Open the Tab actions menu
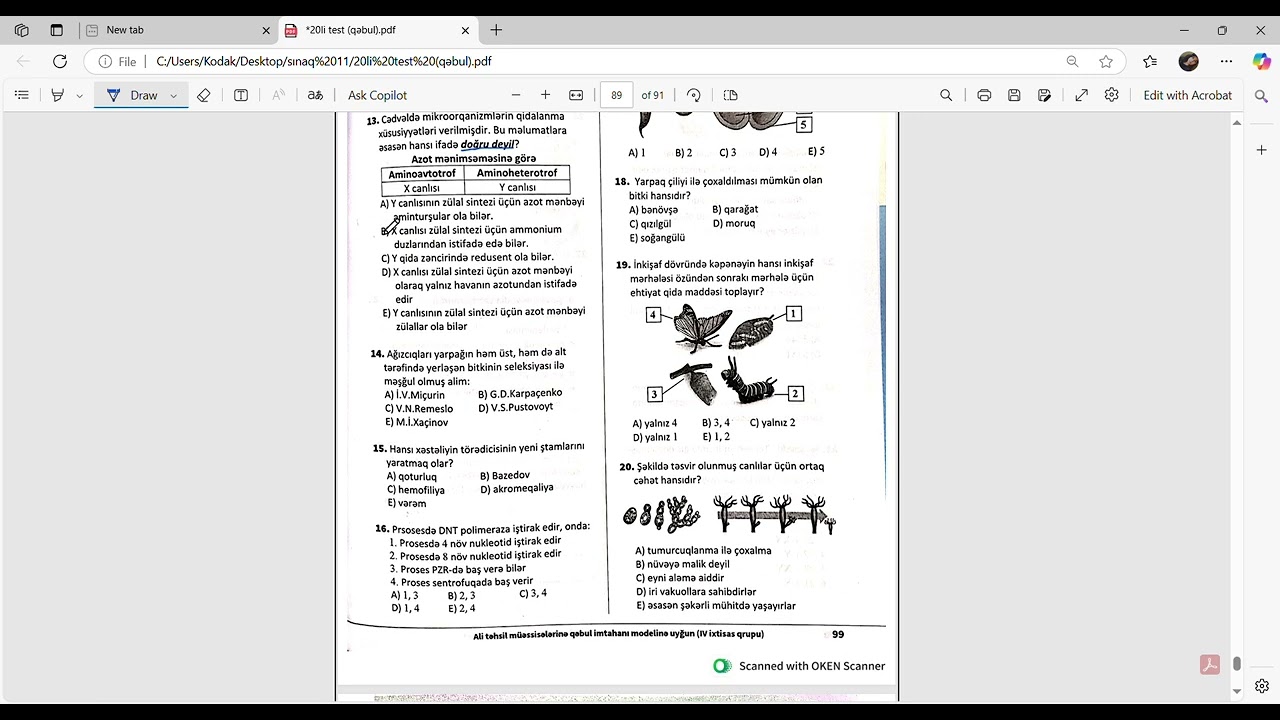1280x720 pixels. [56, 30]
